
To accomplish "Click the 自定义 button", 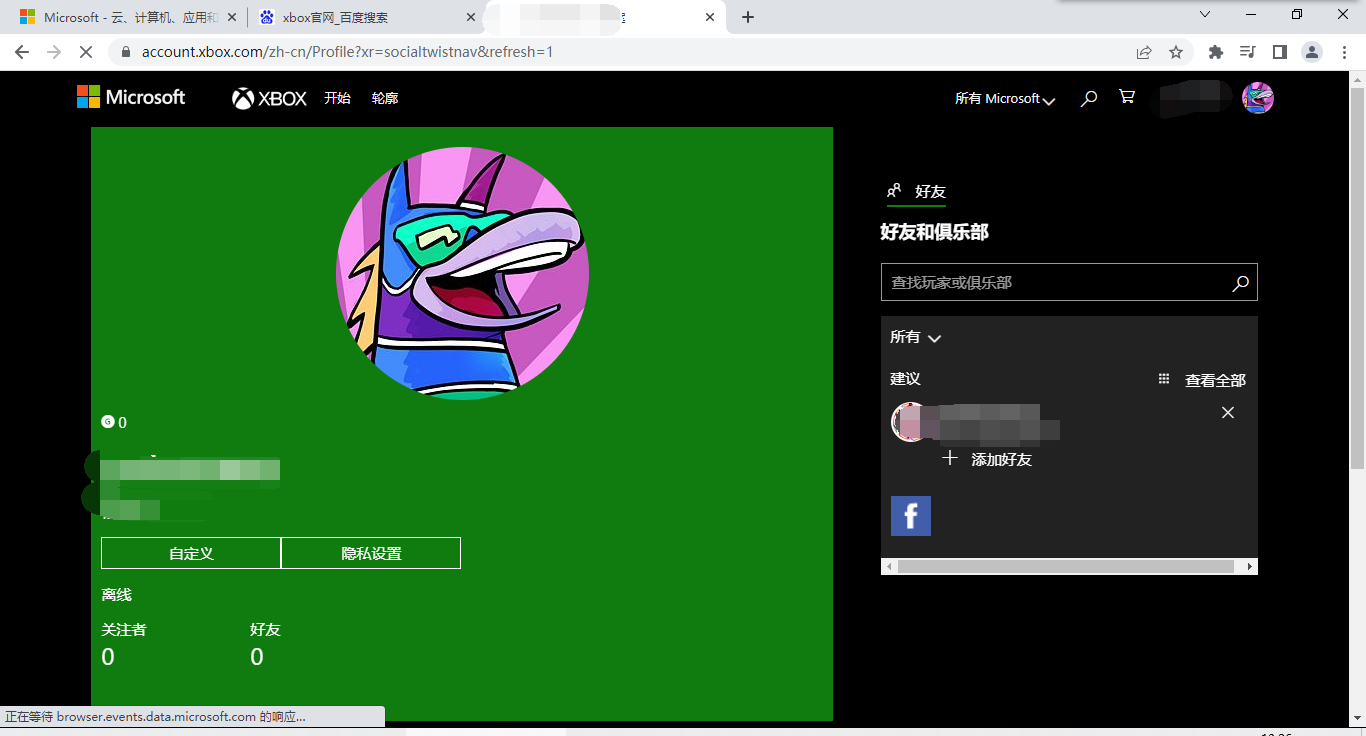I will 190,552.
